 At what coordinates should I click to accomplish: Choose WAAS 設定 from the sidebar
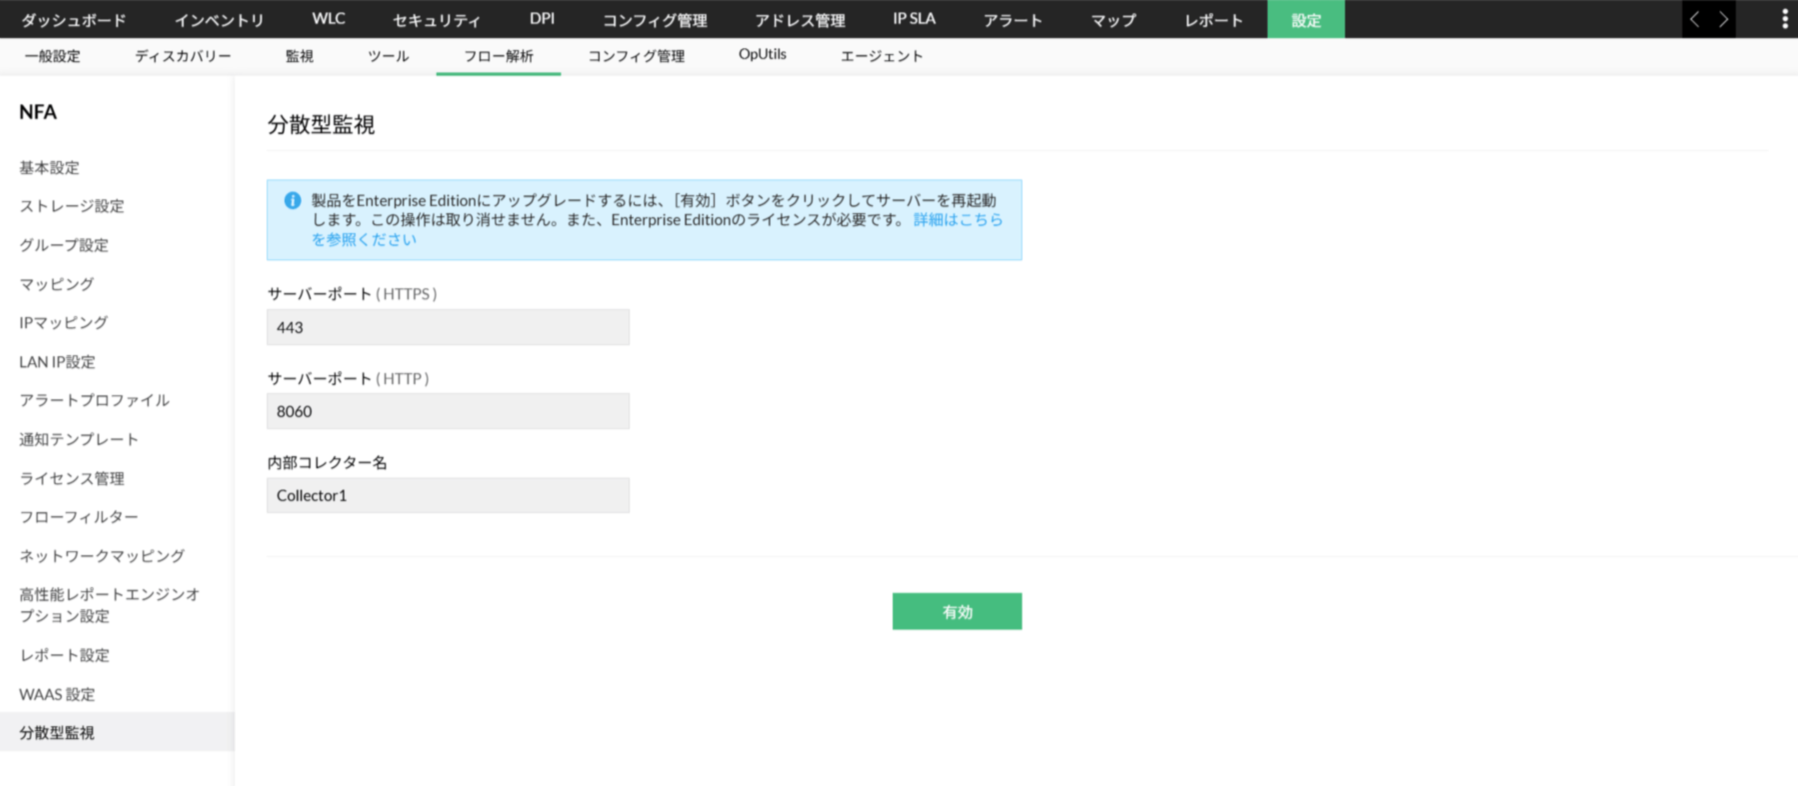pos(57,694)
